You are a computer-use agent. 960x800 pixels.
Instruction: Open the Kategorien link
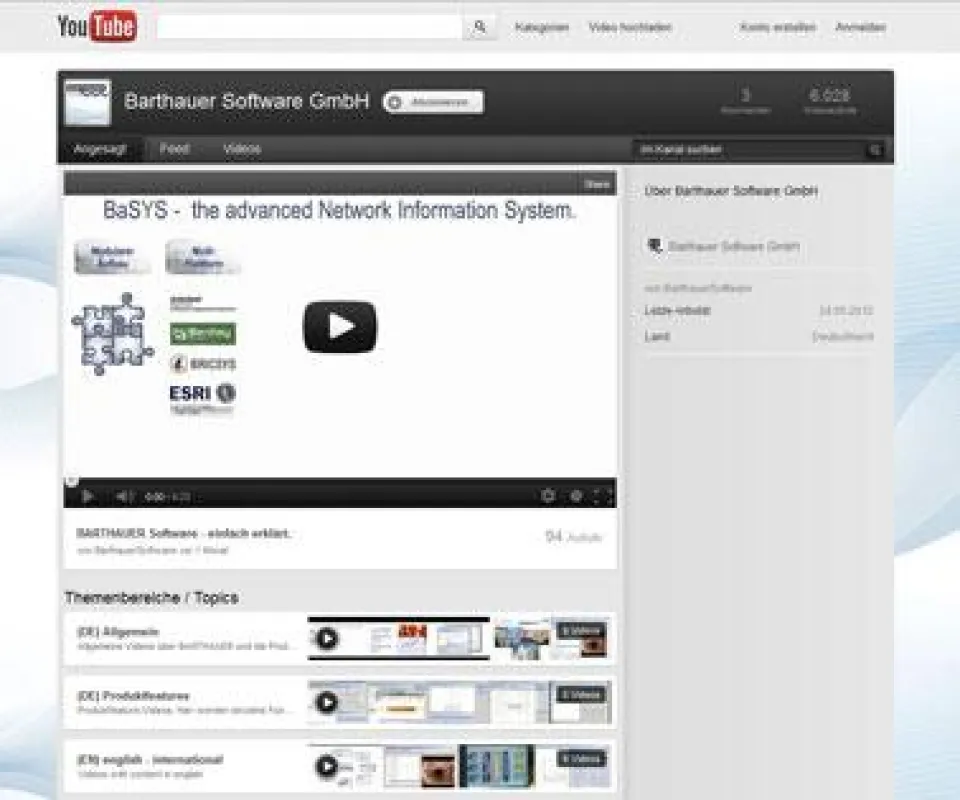(542, 27)
